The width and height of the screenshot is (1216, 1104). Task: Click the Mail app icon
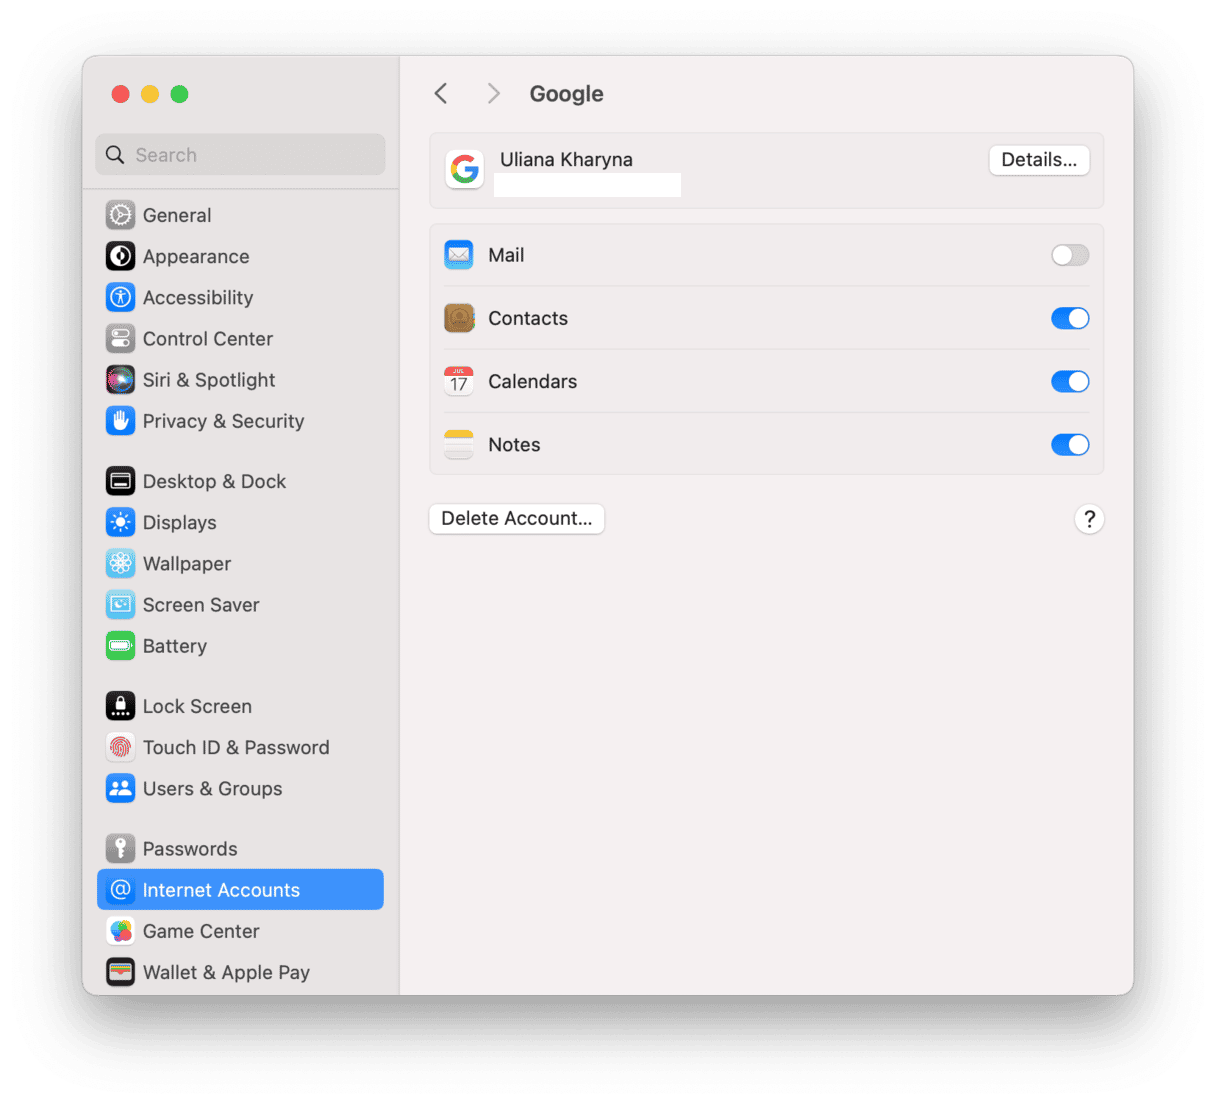pyautogui.click(x=459, y=255)
